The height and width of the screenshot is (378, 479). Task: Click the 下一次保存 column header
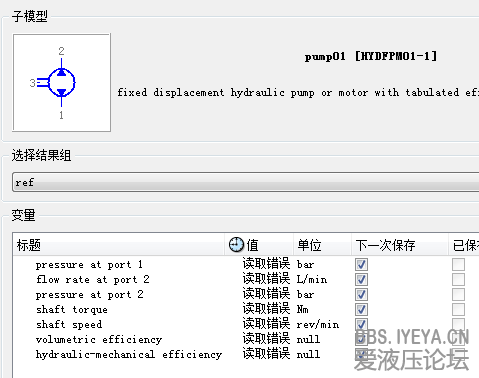click(x=399, y=245)
